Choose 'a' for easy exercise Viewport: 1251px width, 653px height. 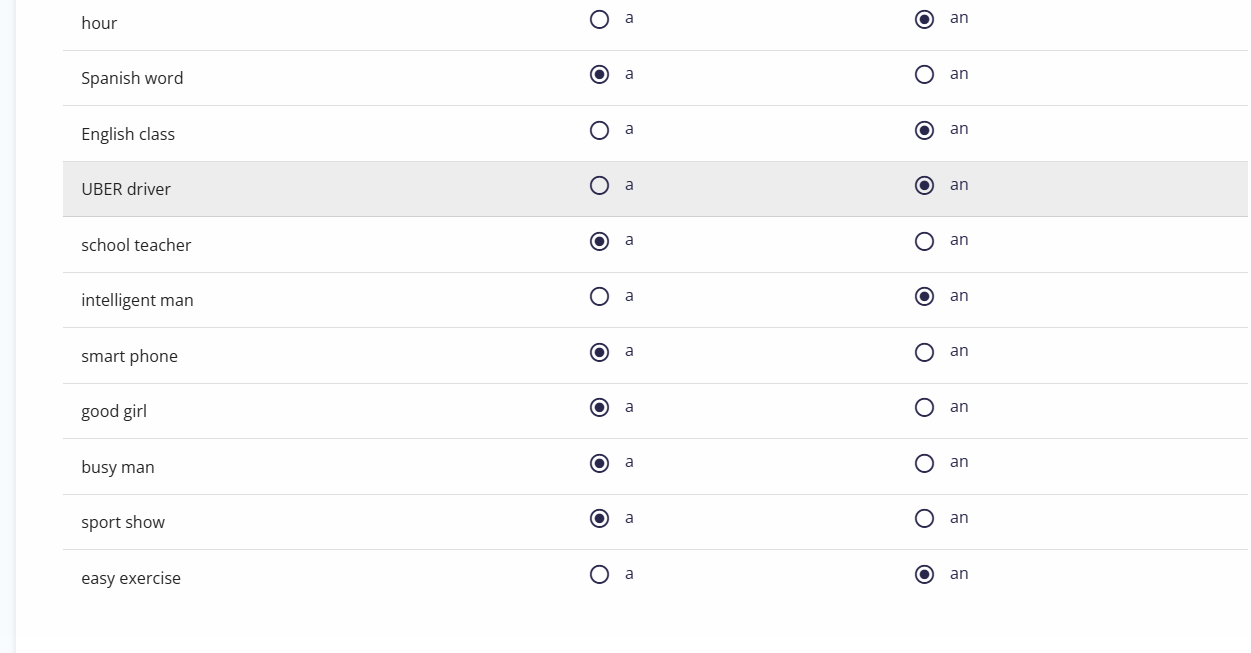[599, 574]
